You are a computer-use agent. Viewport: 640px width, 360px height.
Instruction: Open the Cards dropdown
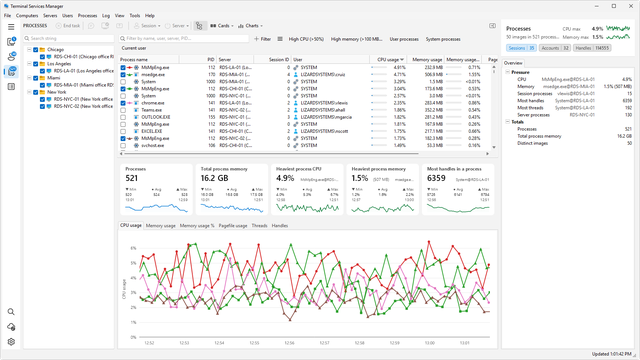[x=222, y=26]
